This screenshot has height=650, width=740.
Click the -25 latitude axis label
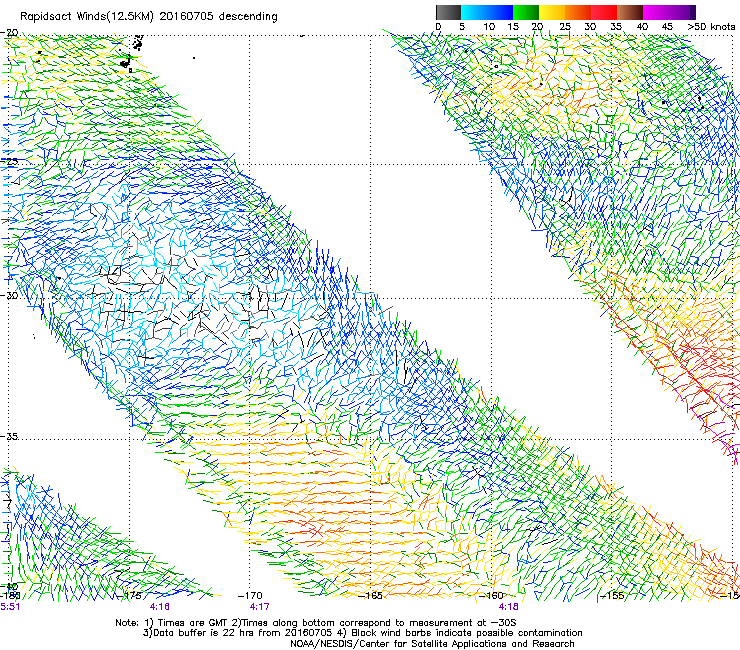point(10,161)
